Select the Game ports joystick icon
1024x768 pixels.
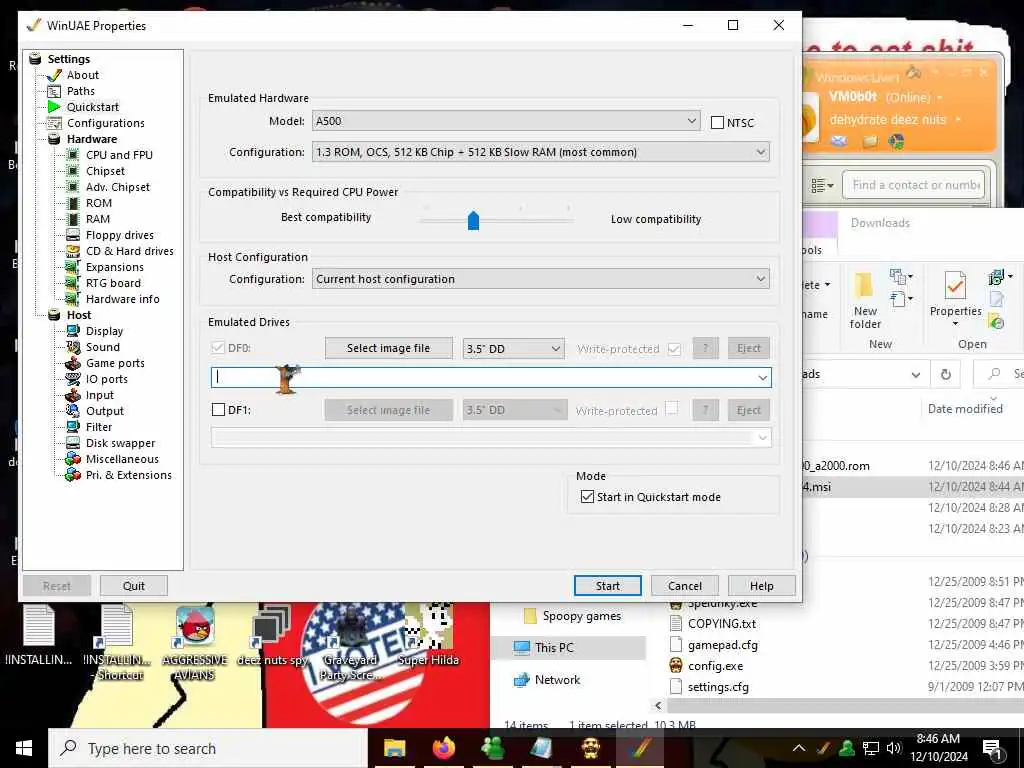(x=73, y=363)
